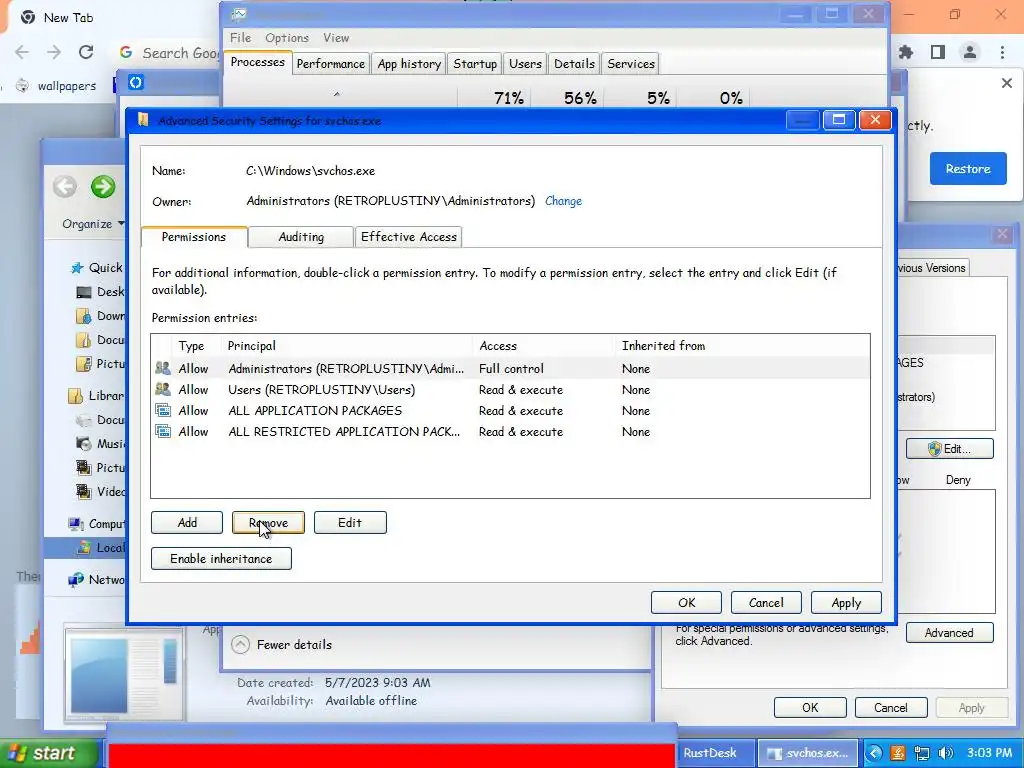Click the orange Java tray icon
The height and width of the screenshot is (768, 1024).
pos(899,753)
